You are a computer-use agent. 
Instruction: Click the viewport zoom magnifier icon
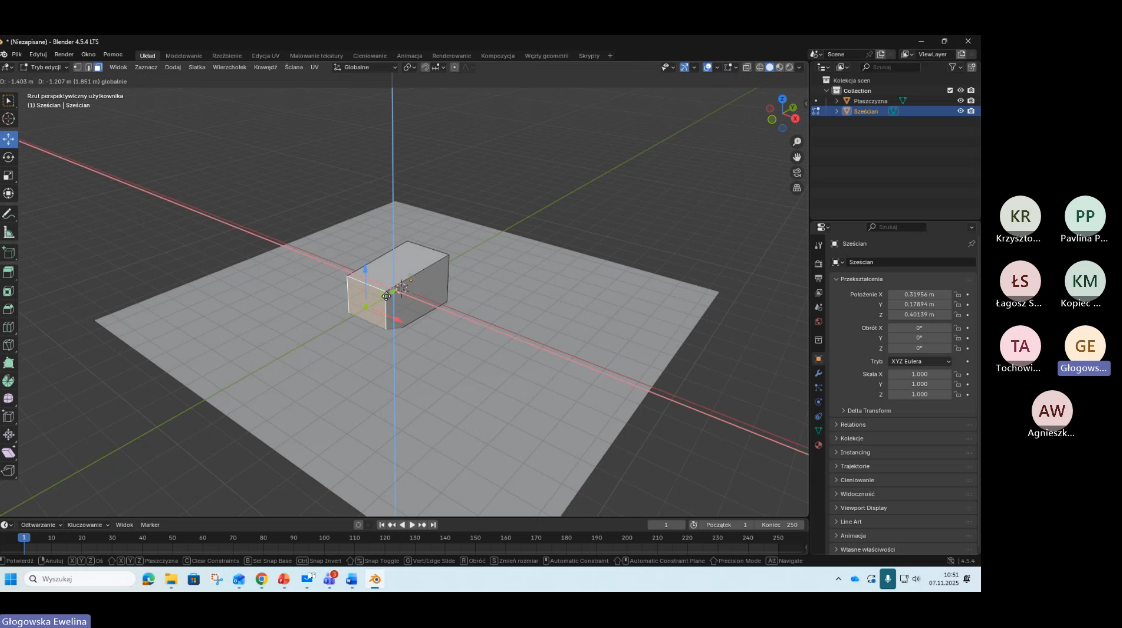click(x=797, y=142)
